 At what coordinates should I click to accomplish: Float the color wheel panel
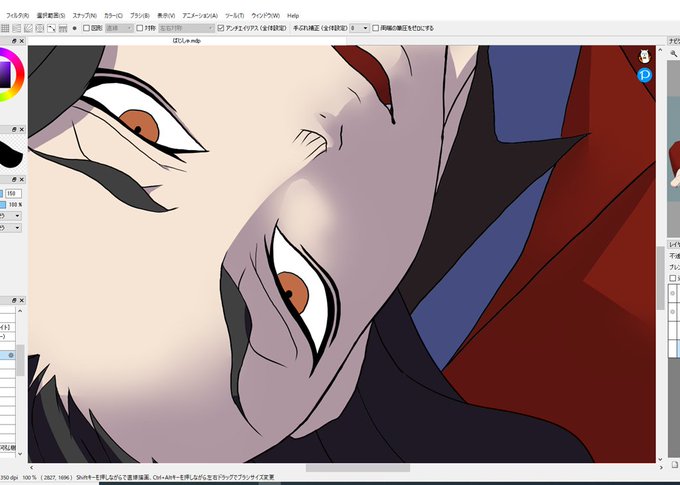pos(14,41)
